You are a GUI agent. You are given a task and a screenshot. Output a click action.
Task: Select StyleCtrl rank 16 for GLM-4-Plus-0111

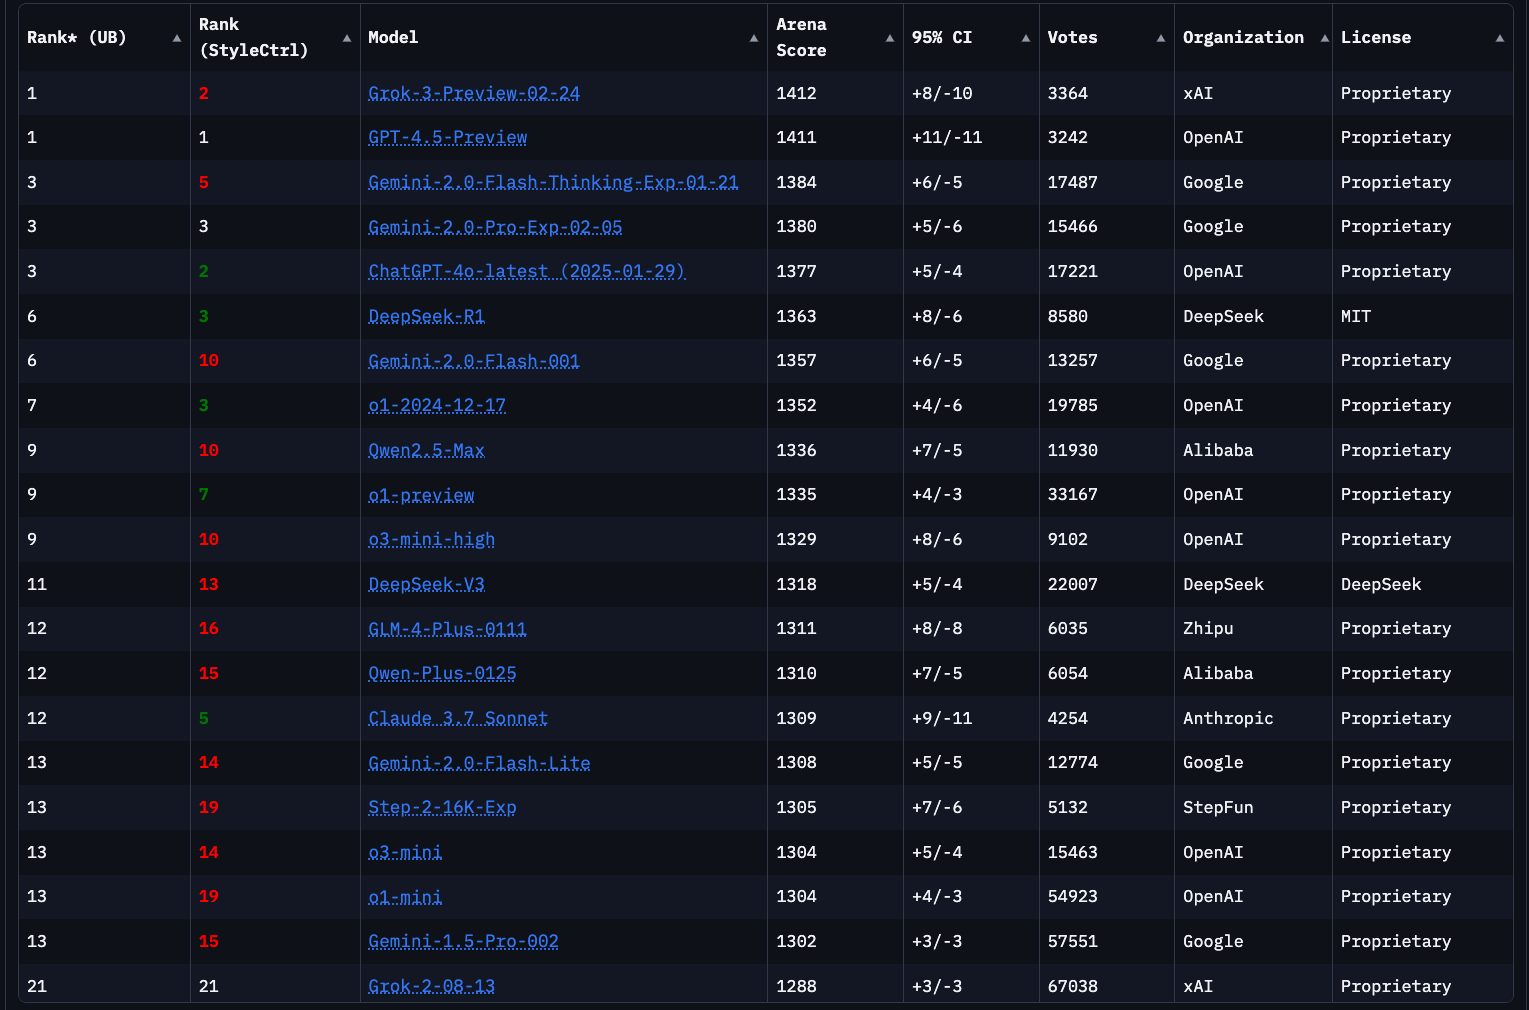click(209, 628)
